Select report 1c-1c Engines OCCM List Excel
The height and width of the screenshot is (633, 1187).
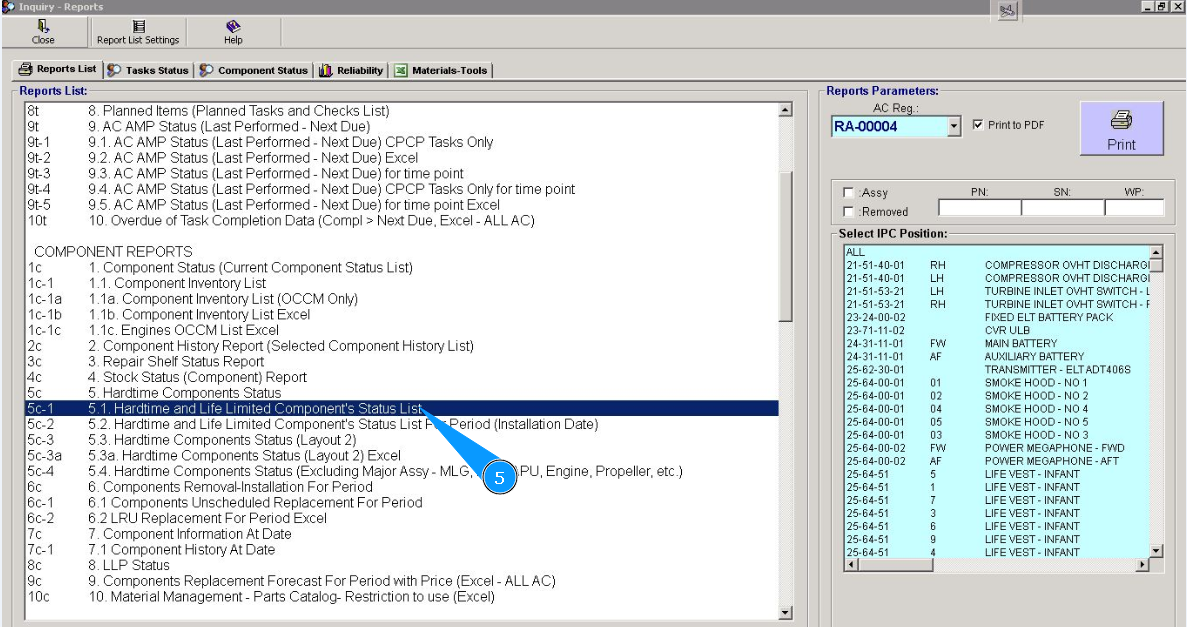tap(402, 330)
